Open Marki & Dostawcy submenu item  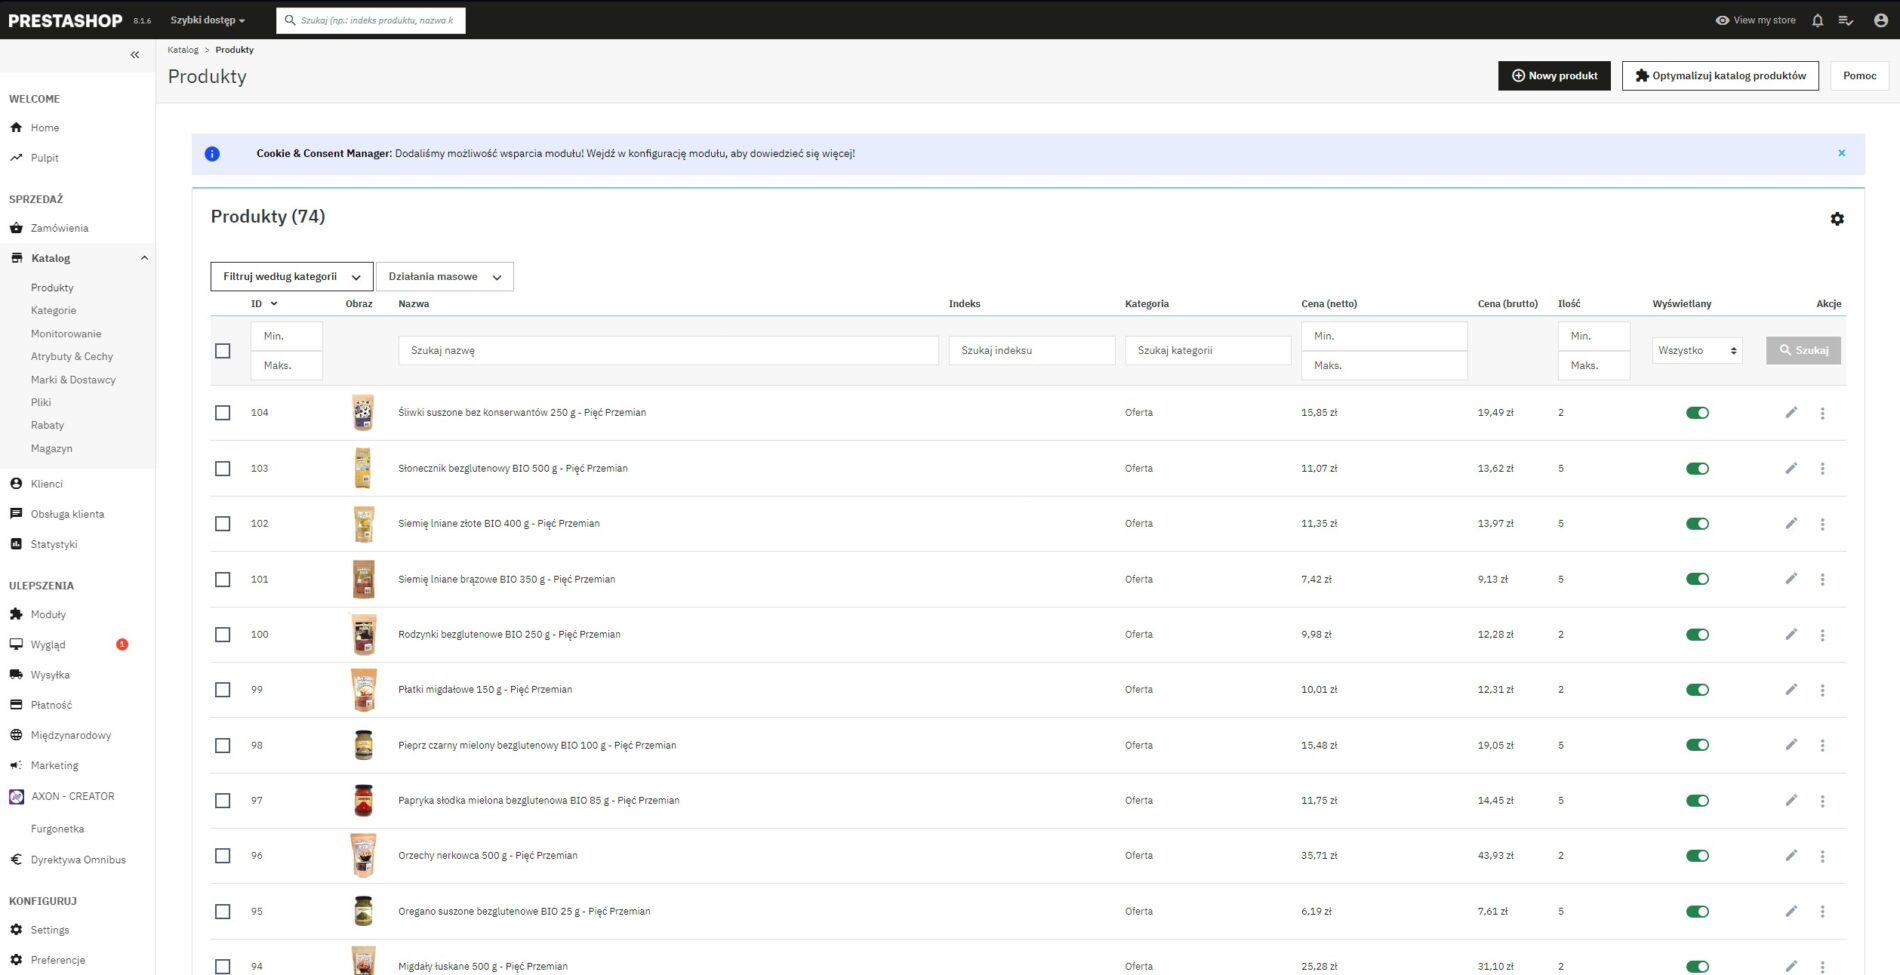coord(73,380)
